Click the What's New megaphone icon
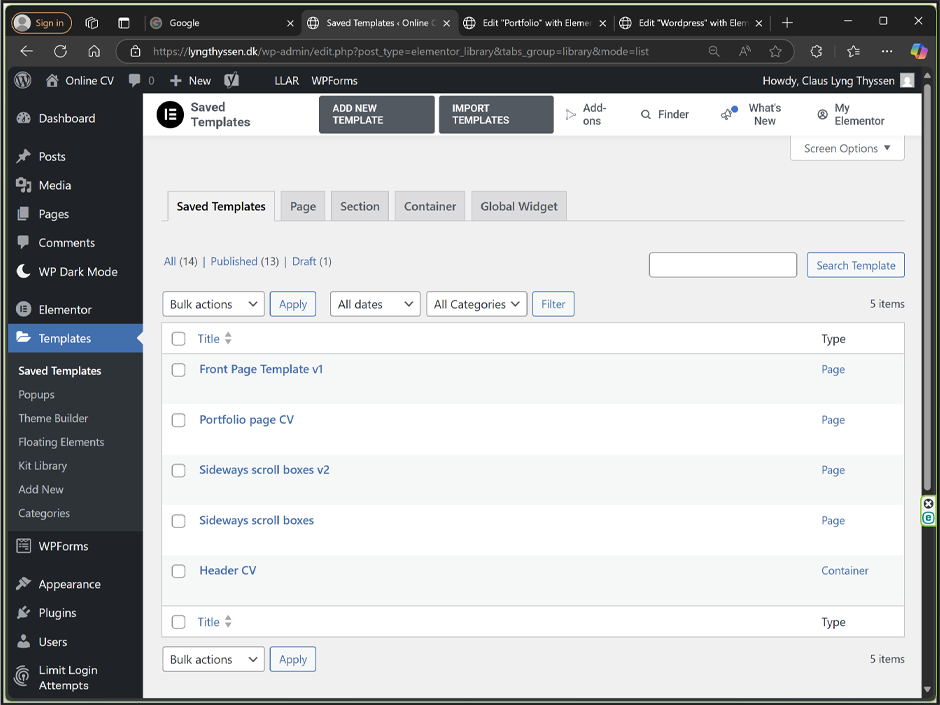The height and width of the screenshot is (705, 940). pyautogui.click(x=728, y=115)
